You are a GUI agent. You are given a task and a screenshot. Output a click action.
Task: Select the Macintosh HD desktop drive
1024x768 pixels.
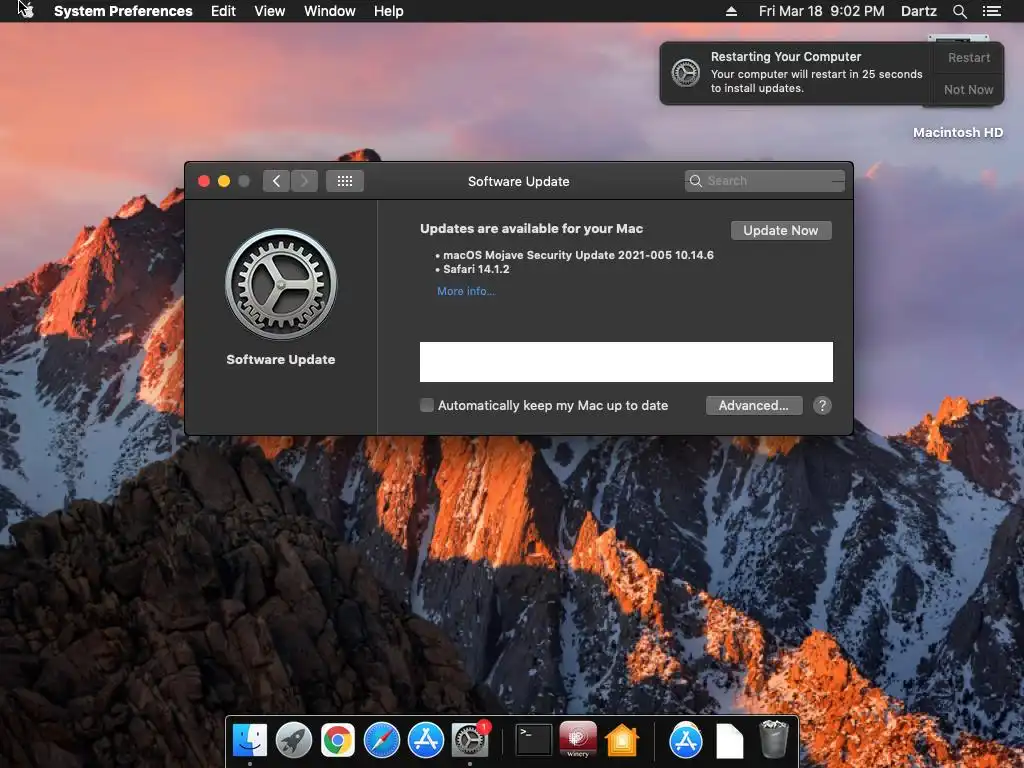(x=957, y=133)
